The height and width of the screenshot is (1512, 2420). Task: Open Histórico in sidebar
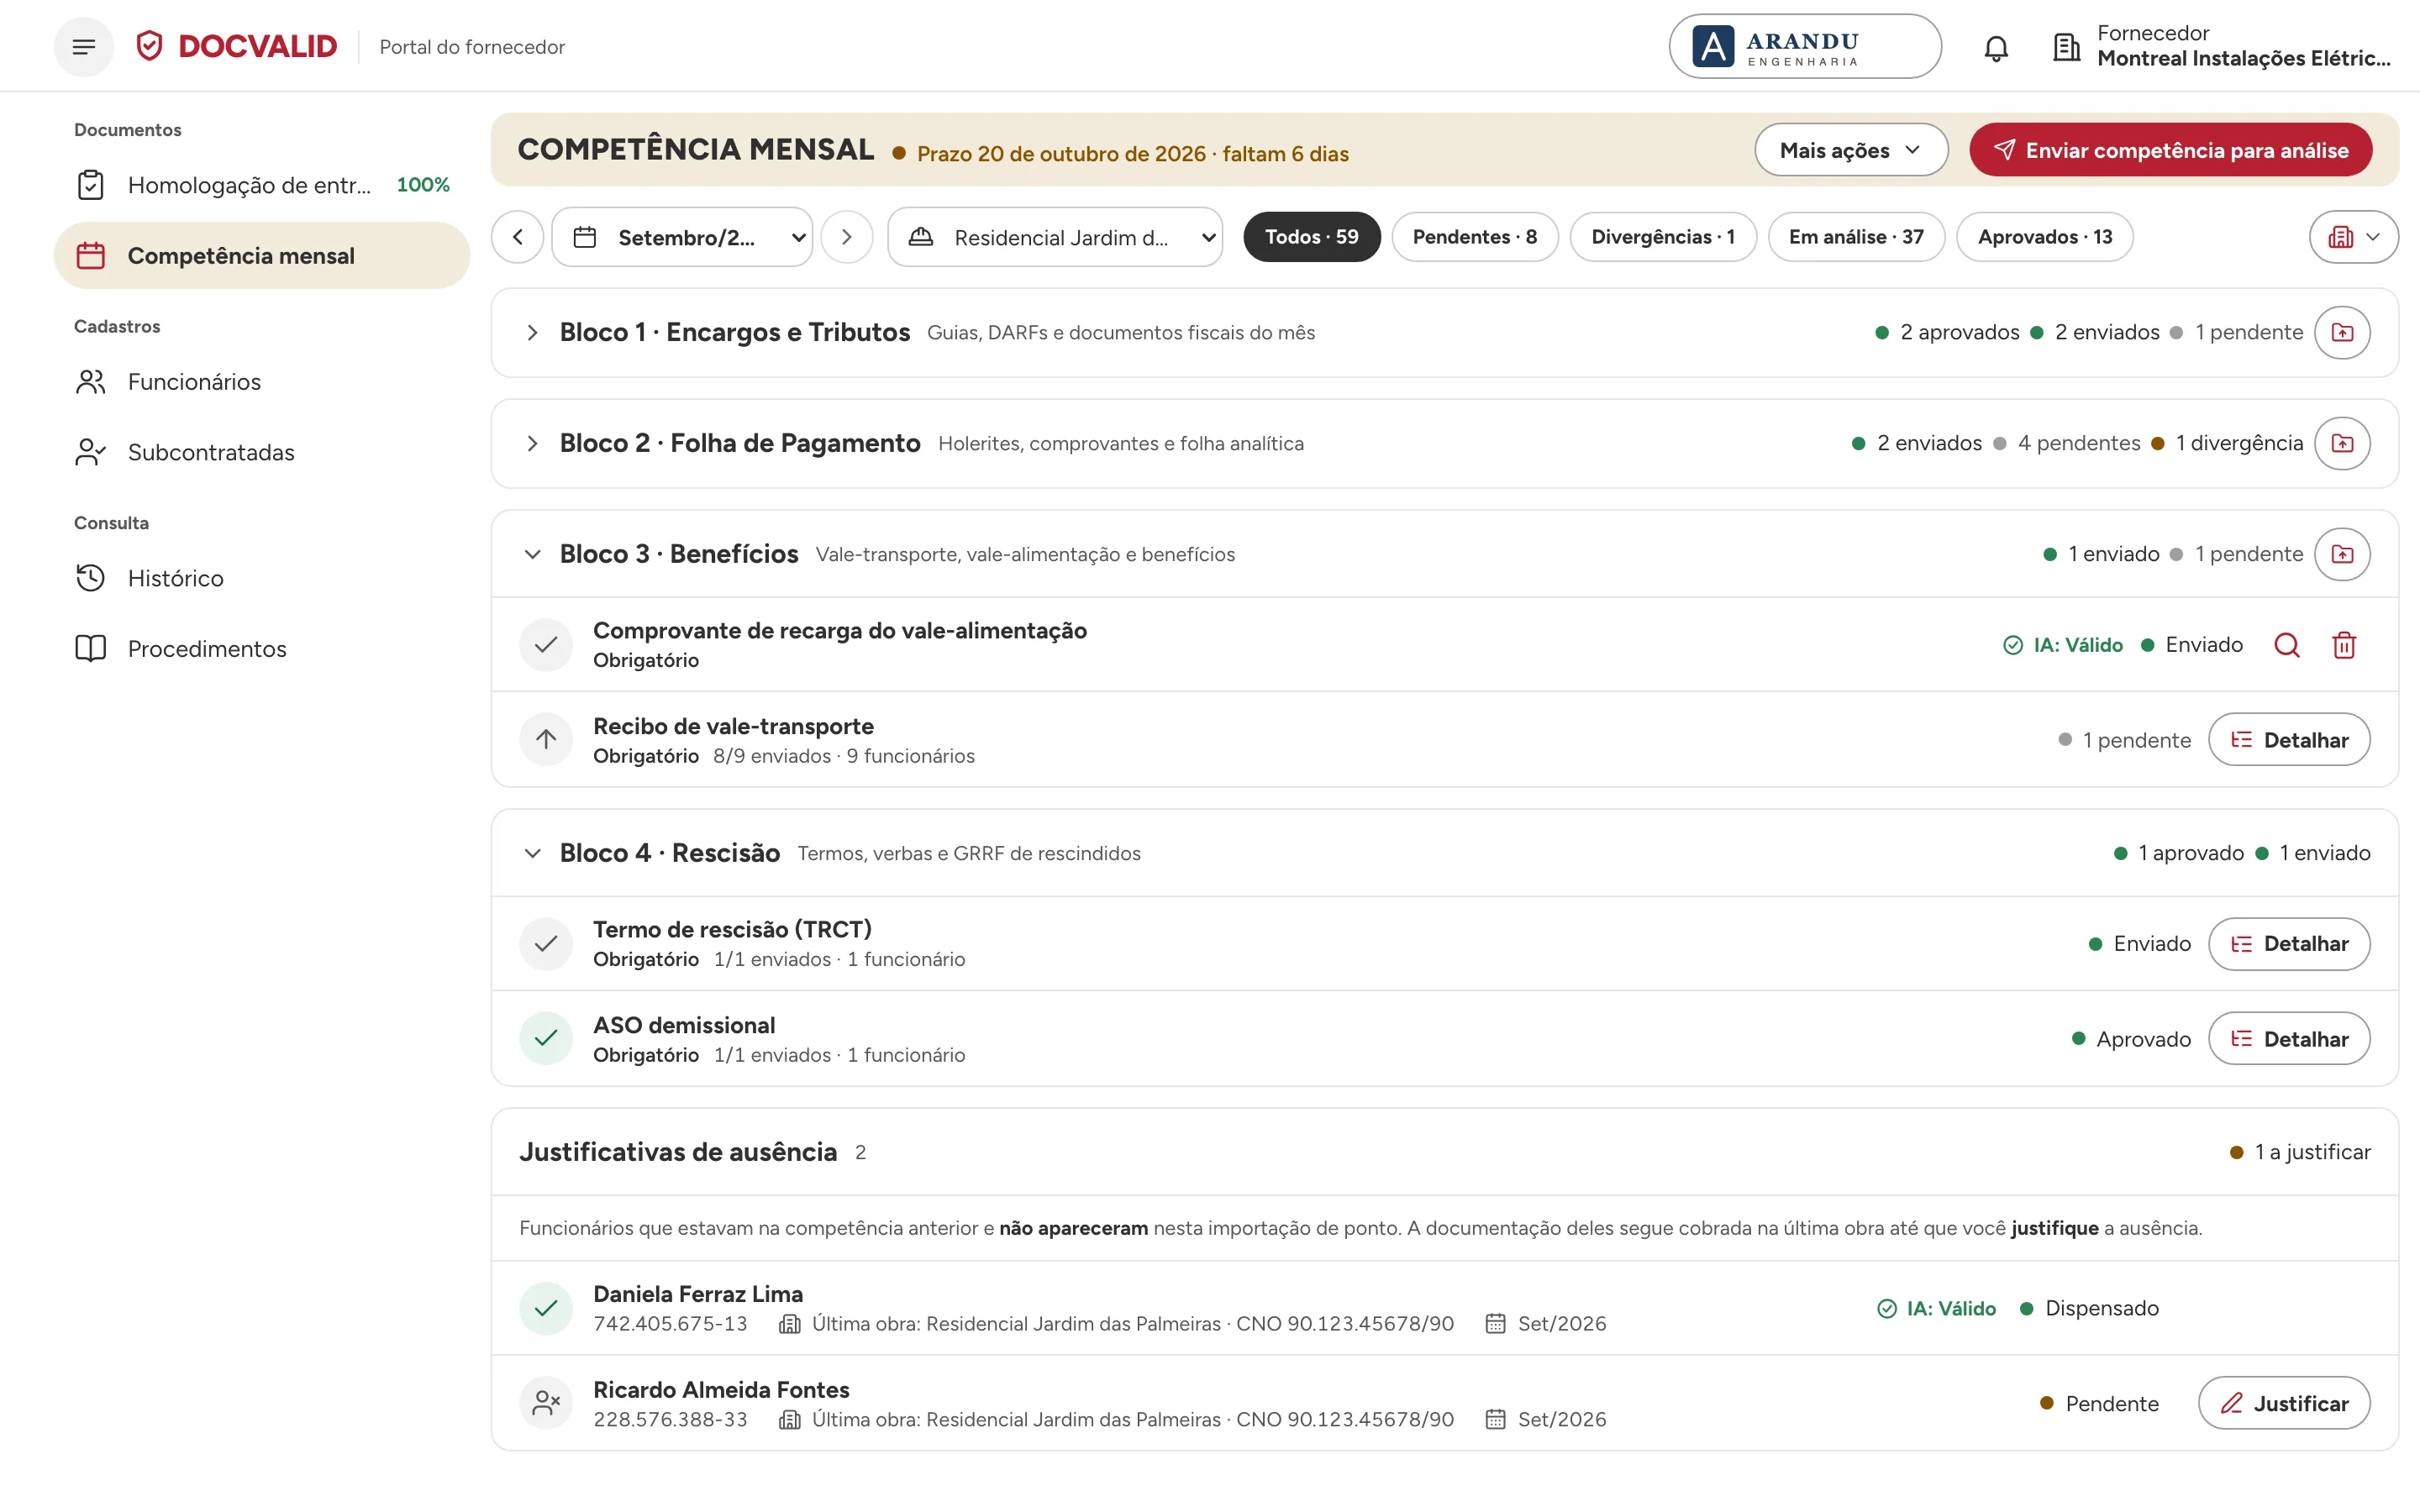[262, 578]
